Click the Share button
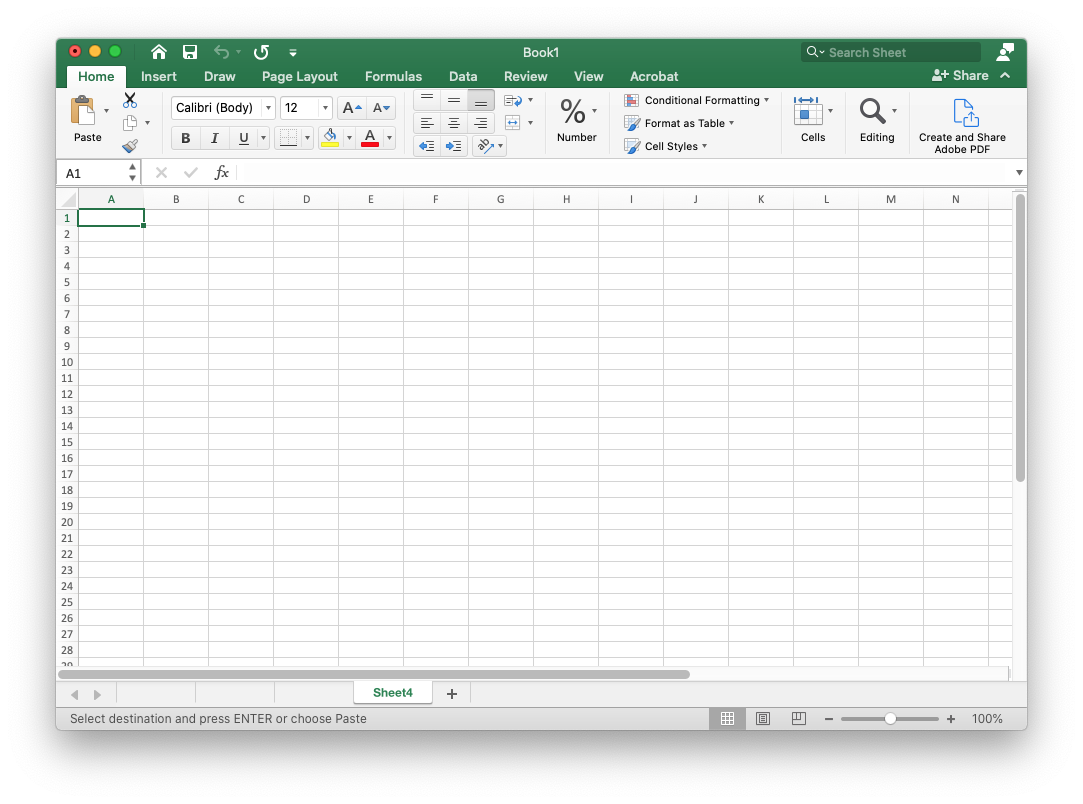The height and width of the screenshot is (804, 1083). point(960,75)
